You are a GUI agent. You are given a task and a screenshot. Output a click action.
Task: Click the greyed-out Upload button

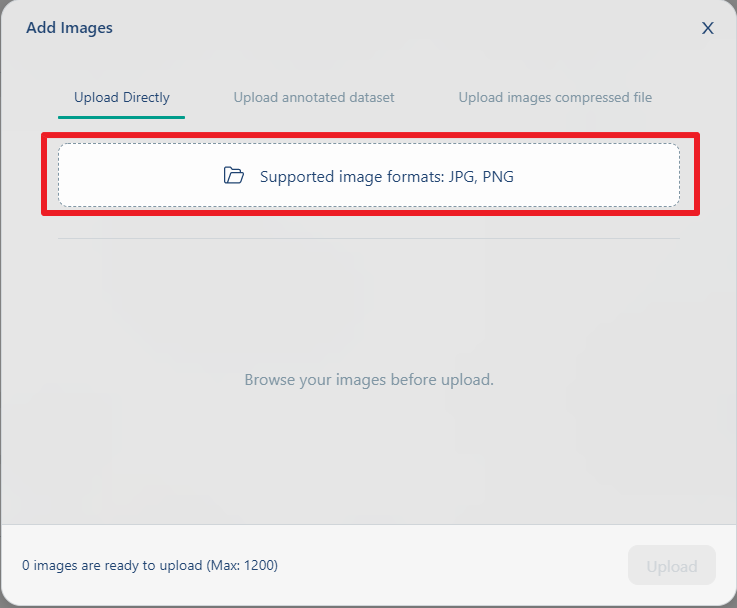coord(672,566)
